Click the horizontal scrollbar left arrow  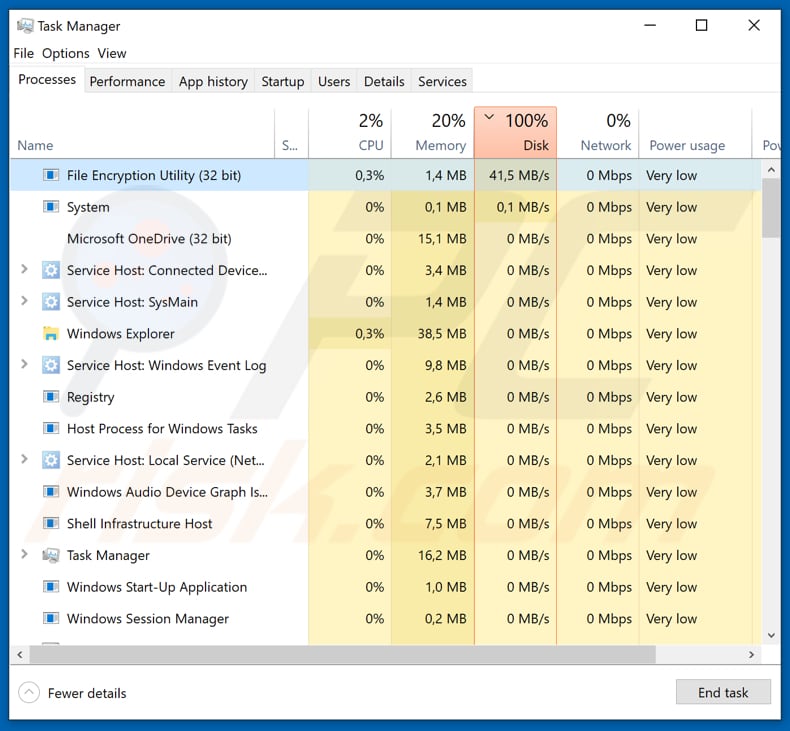[x=20, y=655]
